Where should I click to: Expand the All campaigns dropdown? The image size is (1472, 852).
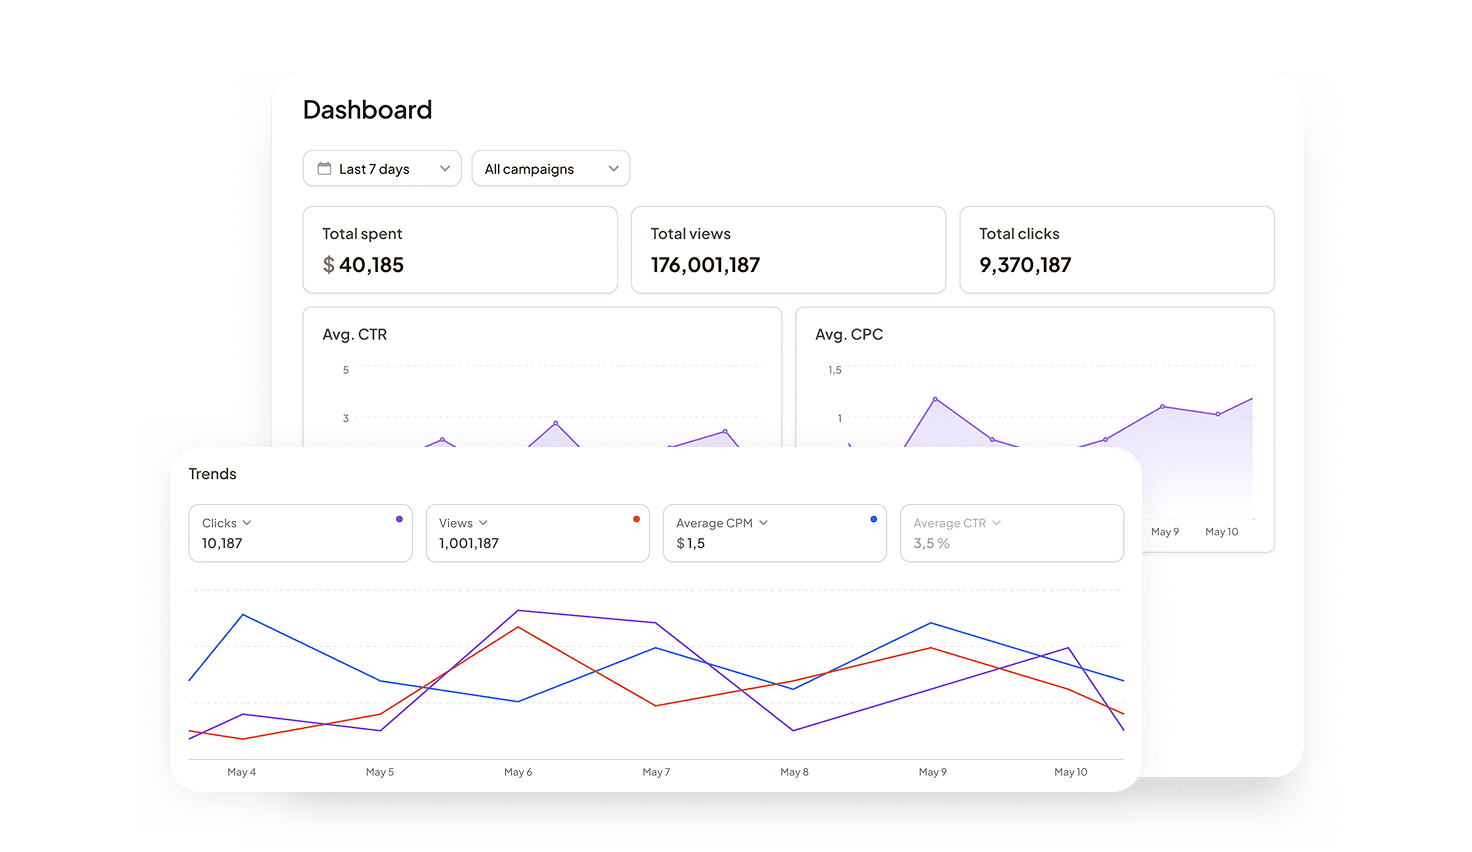pyautogui.click(x=549, y=169)
